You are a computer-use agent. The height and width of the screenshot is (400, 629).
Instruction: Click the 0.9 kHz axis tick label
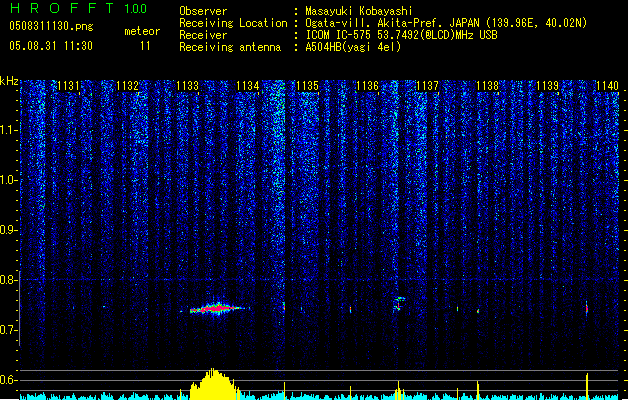coord(8,230)
